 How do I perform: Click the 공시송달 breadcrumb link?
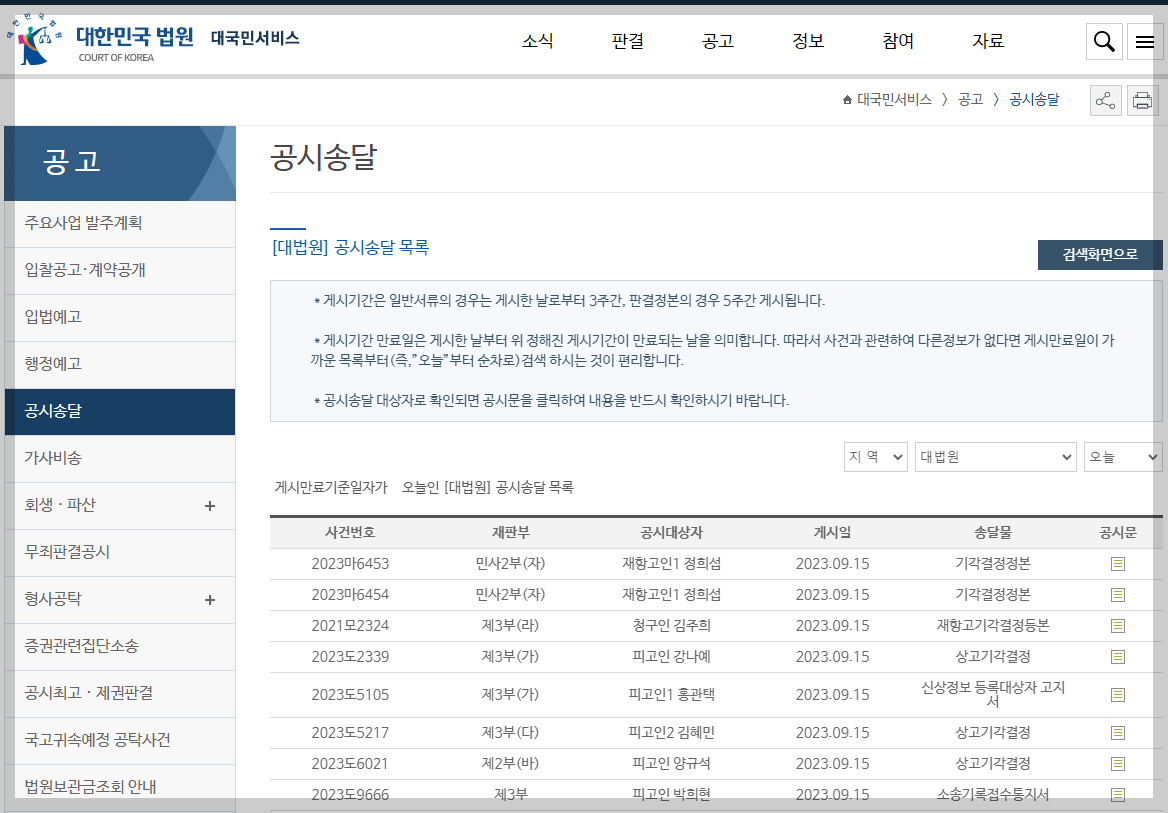[1034, 100]
